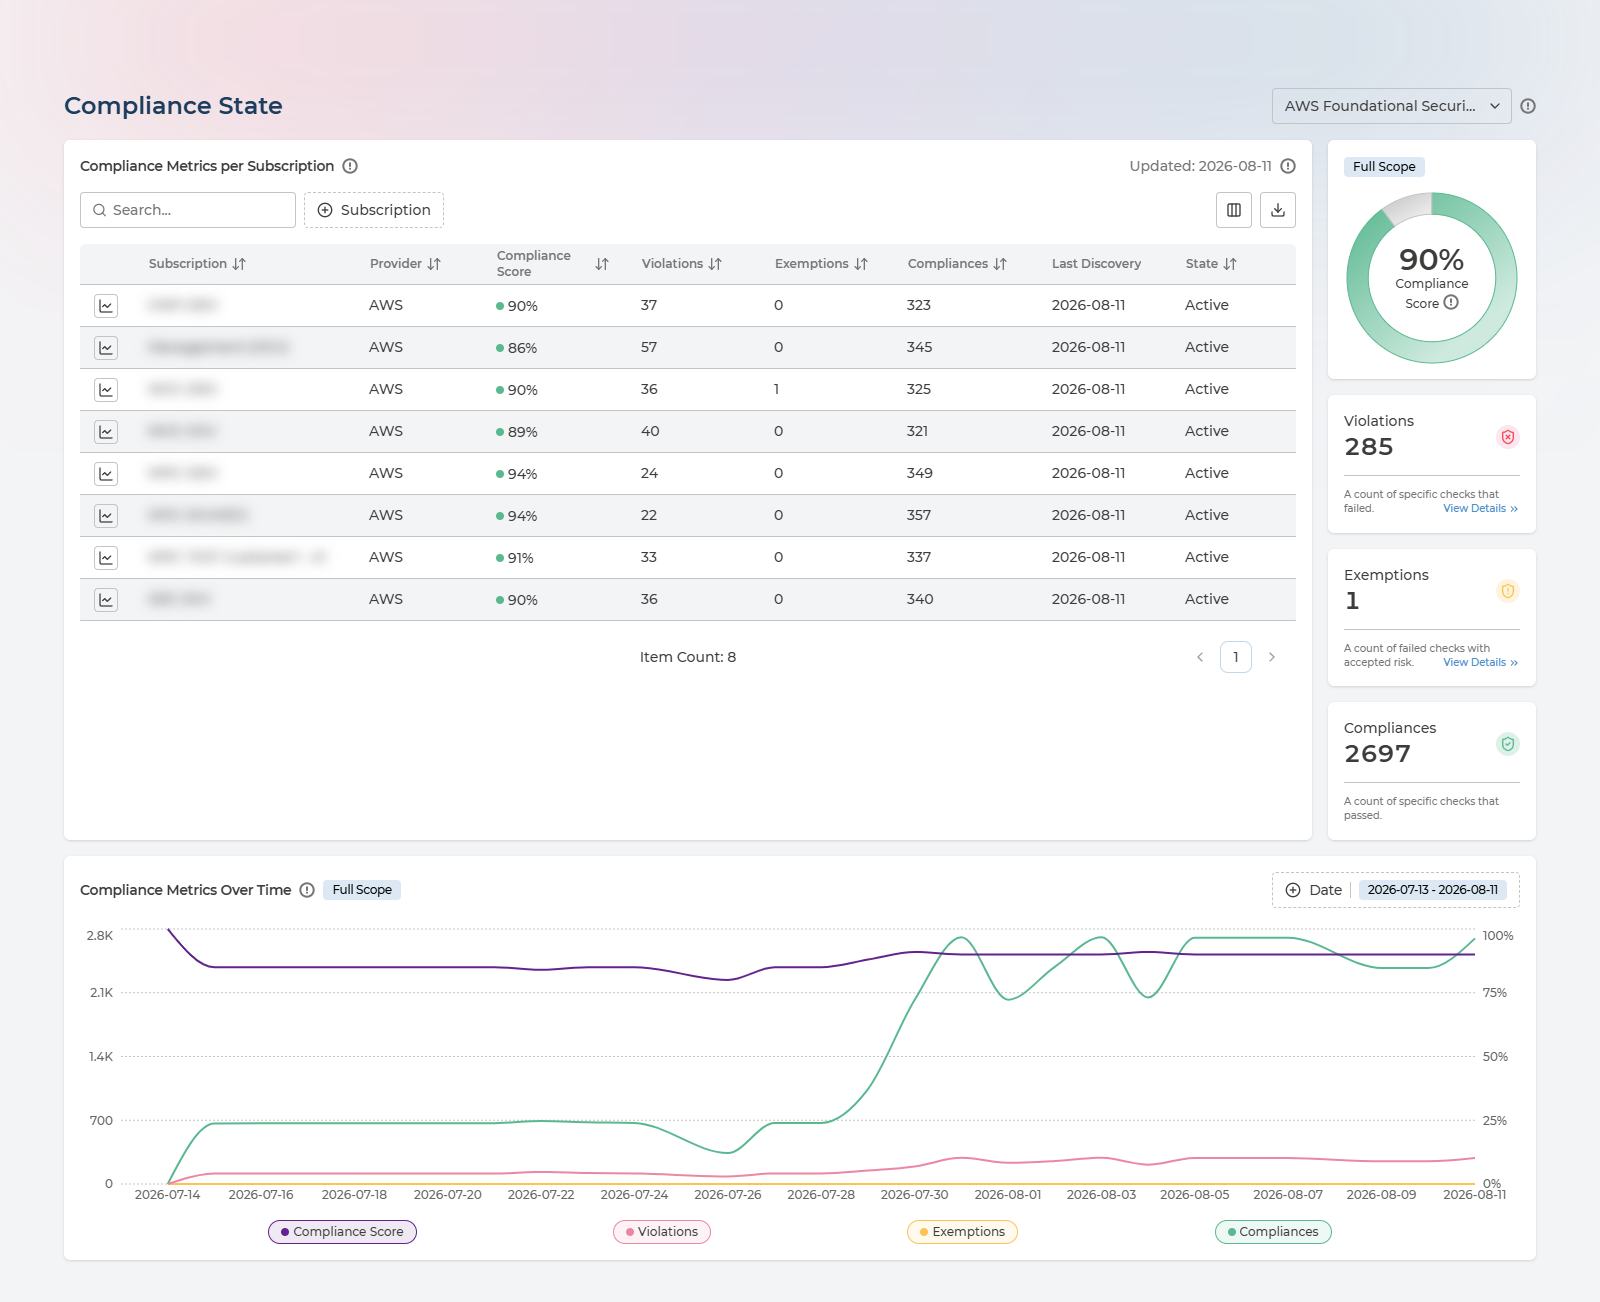
Task: Sort table by Compliance Score column
Action: [602, 264]
